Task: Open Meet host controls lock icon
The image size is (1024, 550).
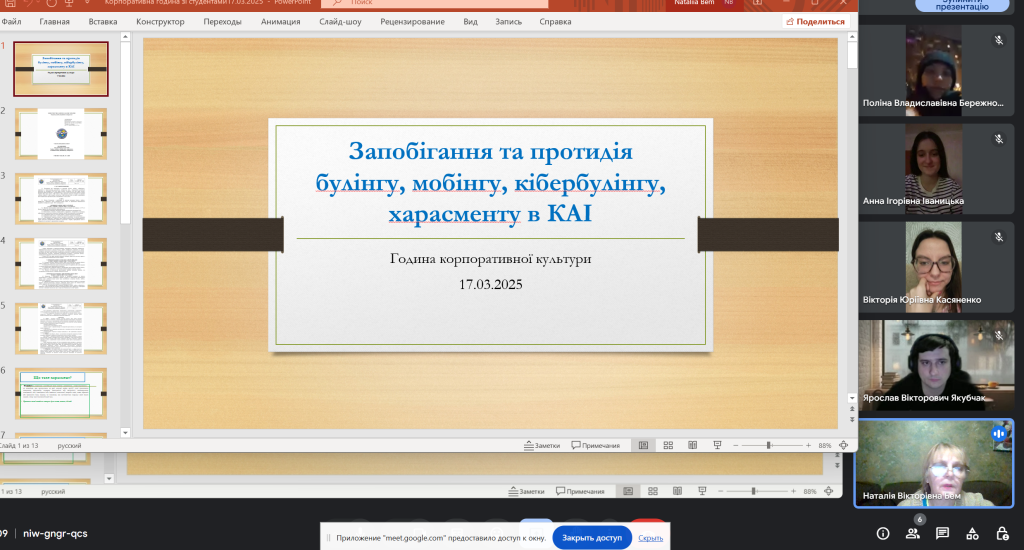Action: [1002, 533]
